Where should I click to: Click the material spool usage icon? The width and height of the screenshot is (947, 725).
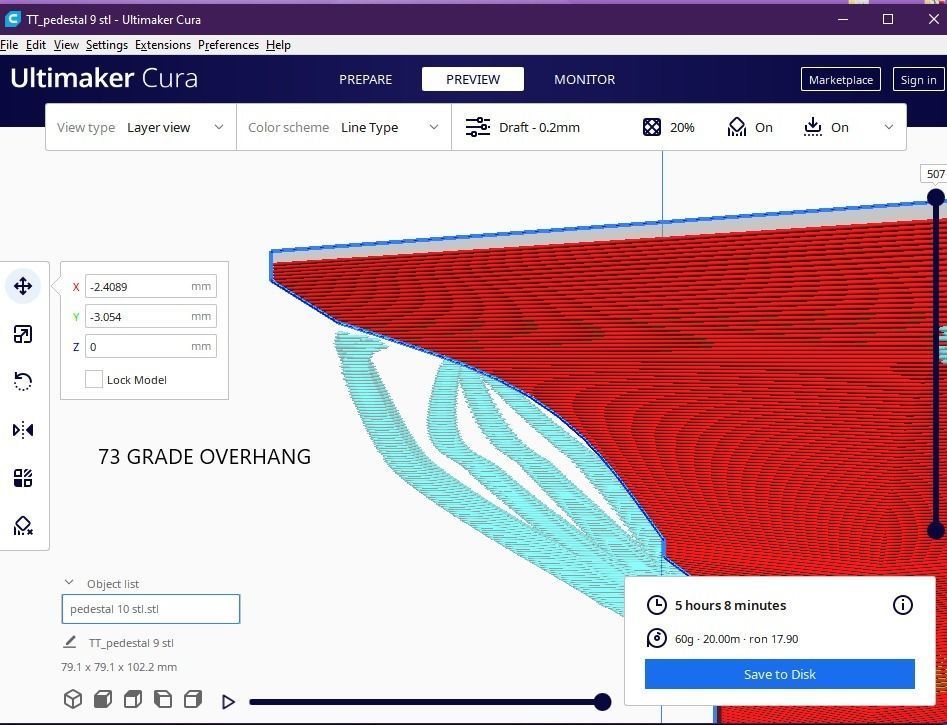[656, 638]
